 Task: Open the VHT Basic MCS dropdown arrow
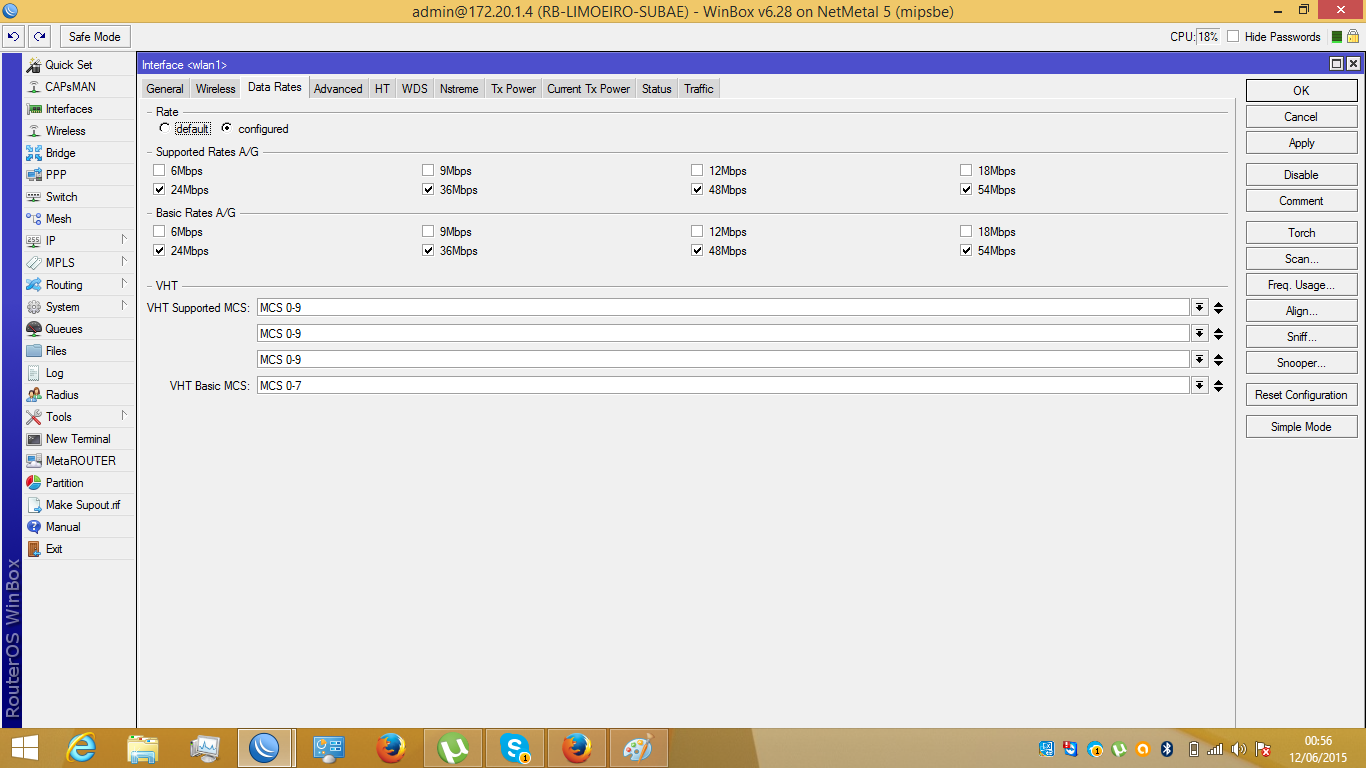(1199, 386)
